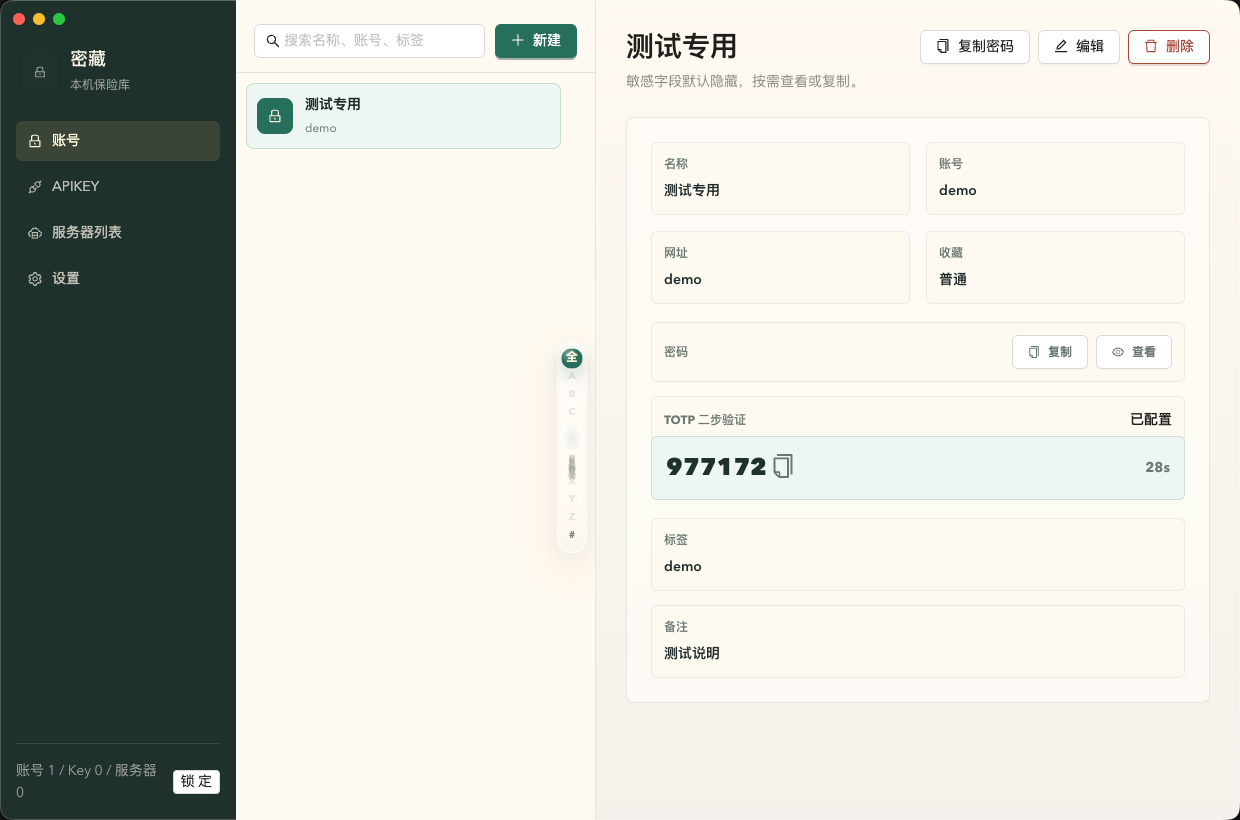Click the 标签 value demo

point(683,566)
